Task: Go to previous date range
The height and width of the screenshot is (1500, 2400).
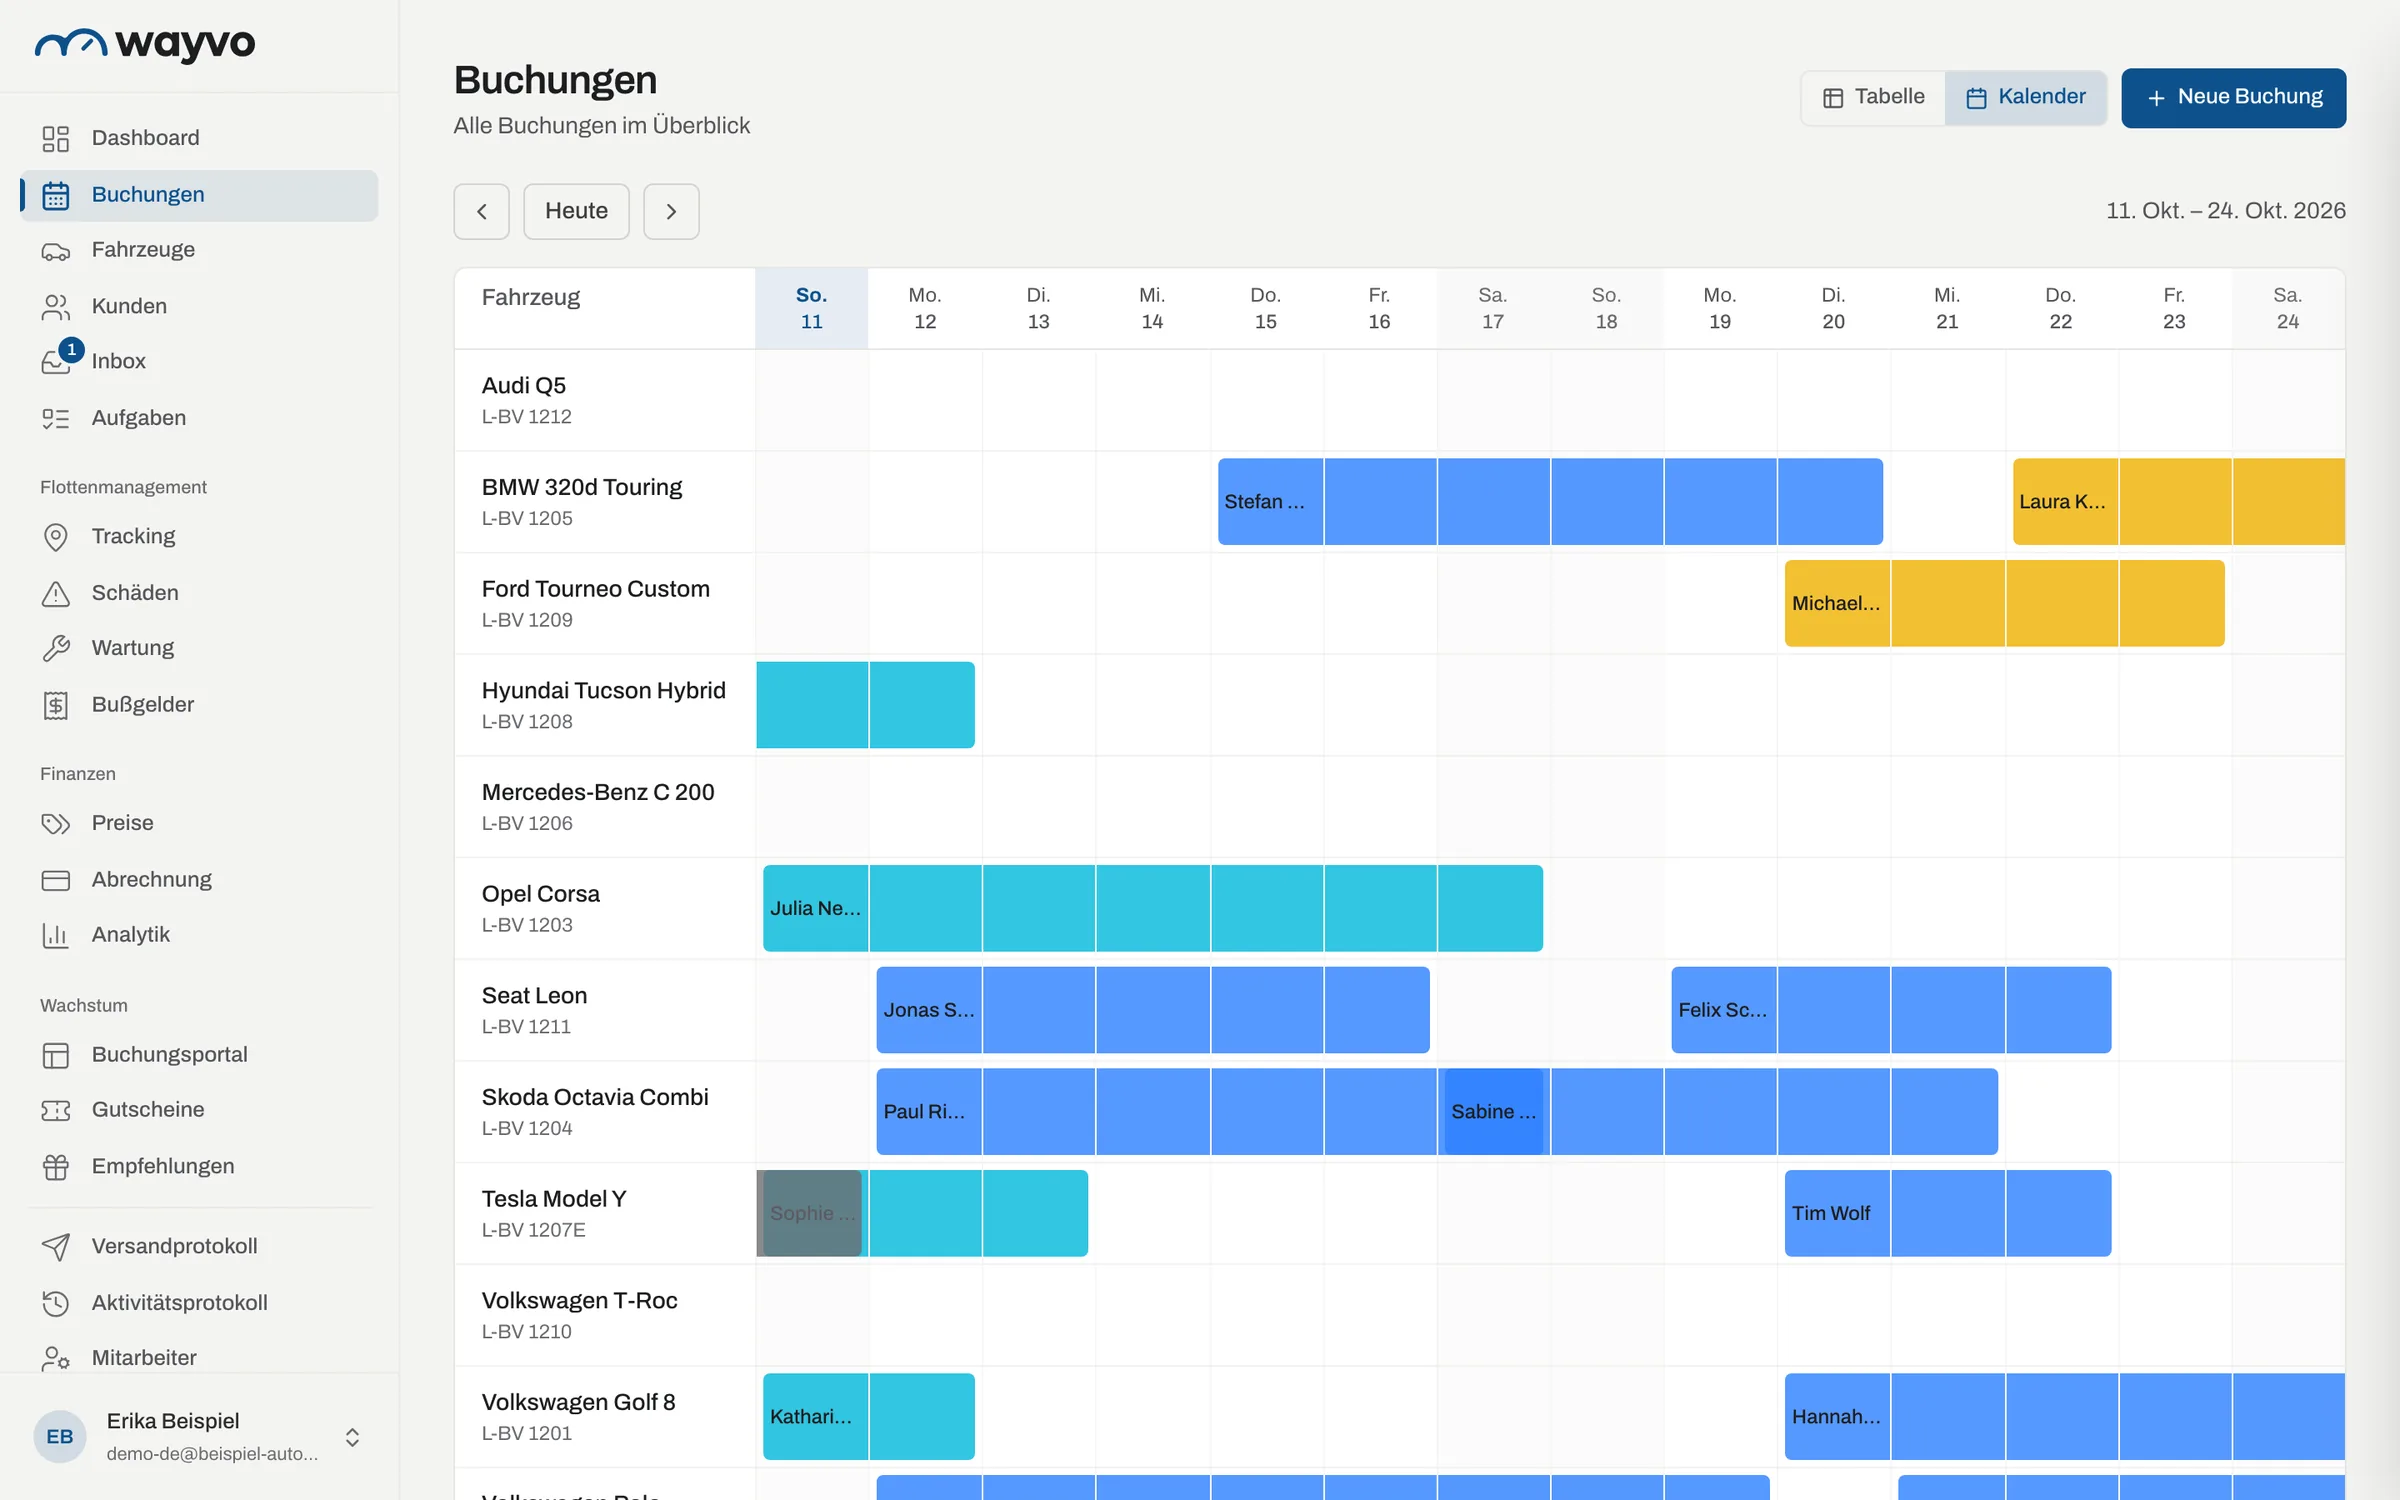Action: click(x=482, y=211)
